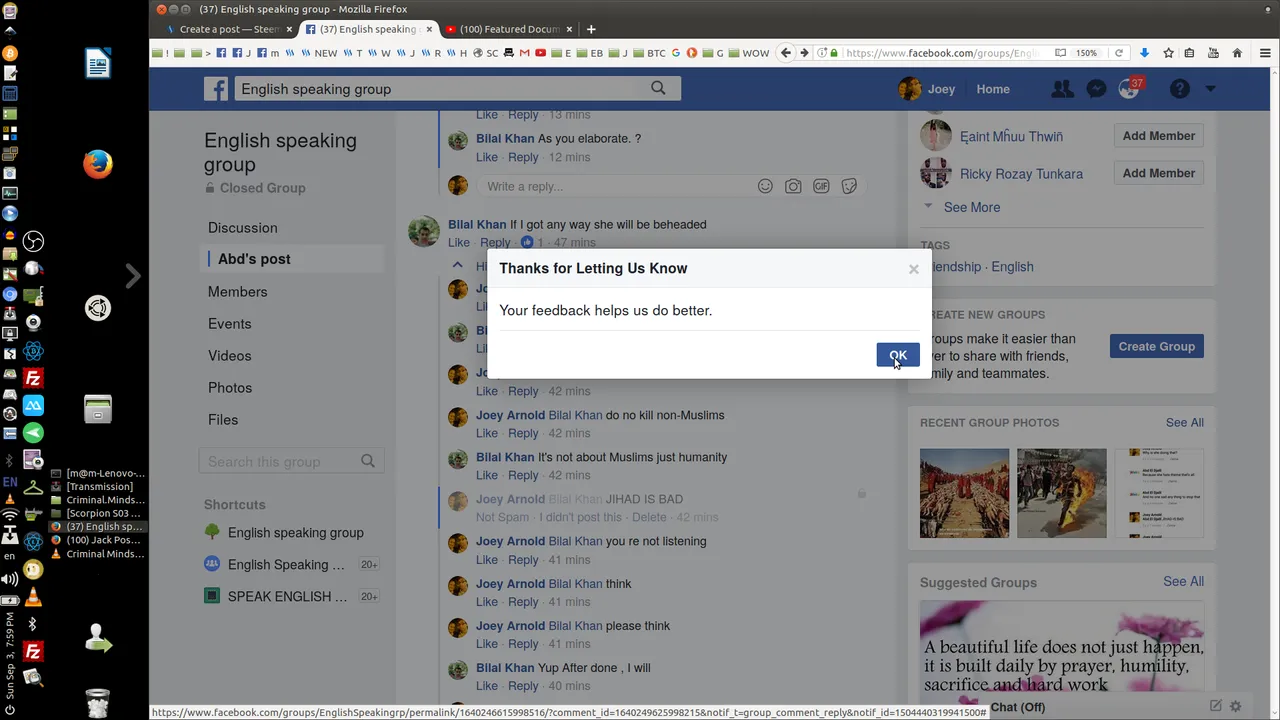Click the English tag link
This screenshot has width=1280, height=720.
point(1012,267)
